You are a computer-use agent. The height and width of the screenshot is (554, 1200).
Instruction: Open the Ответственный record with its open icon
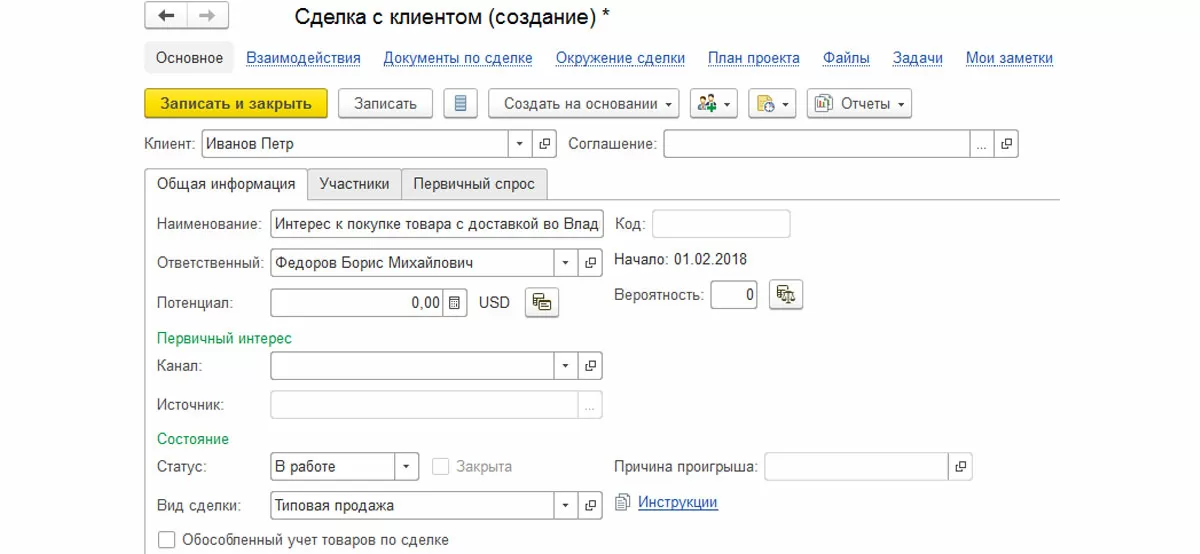coord(591,263)
